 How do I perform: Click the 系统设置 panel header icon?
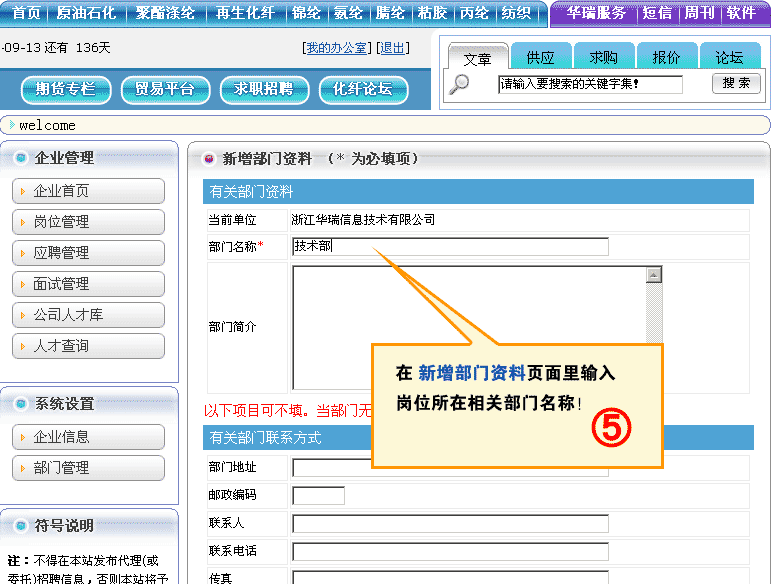pos(21,404)
